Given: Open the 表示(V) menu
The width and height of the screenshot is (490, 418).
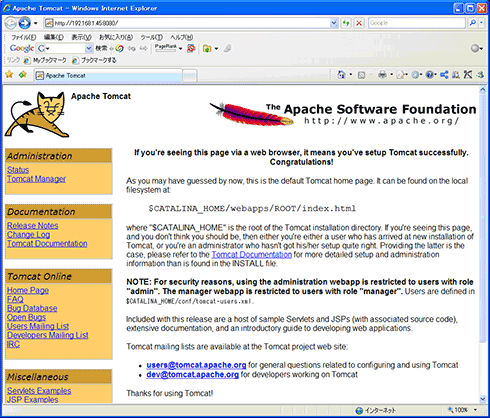Looking at the screenshot, I should pos(81,37).
